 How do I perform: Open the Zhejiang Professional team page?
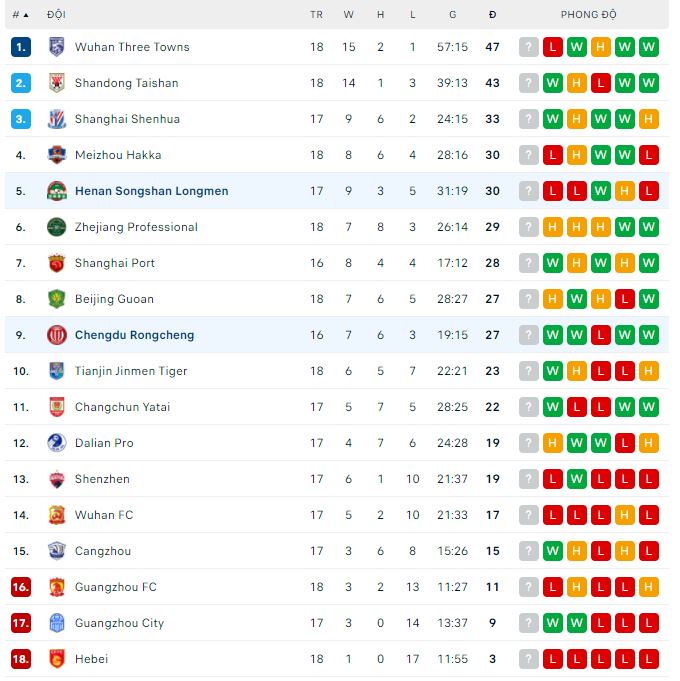tap(136, 227)
